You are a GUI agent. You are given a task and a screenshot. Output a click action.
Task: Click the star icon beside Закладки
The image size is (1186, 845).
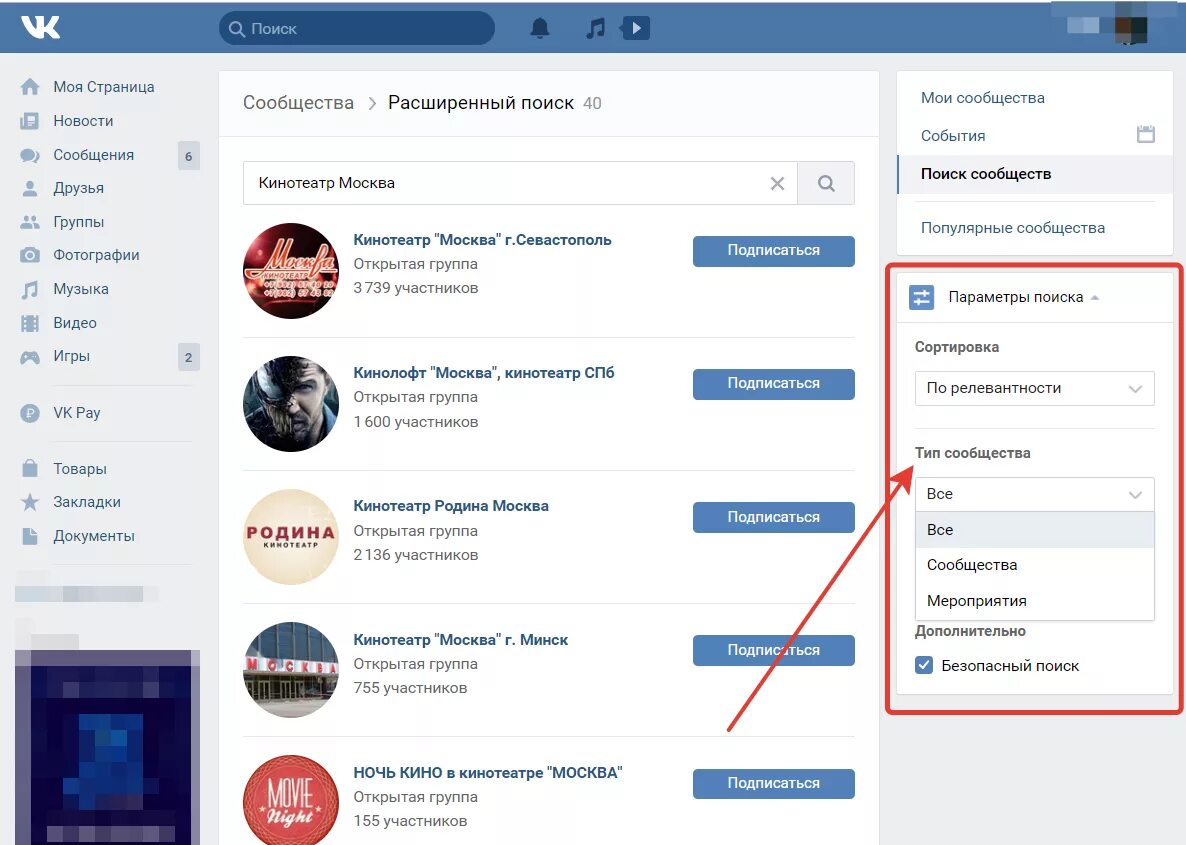[x=29, y=502]
